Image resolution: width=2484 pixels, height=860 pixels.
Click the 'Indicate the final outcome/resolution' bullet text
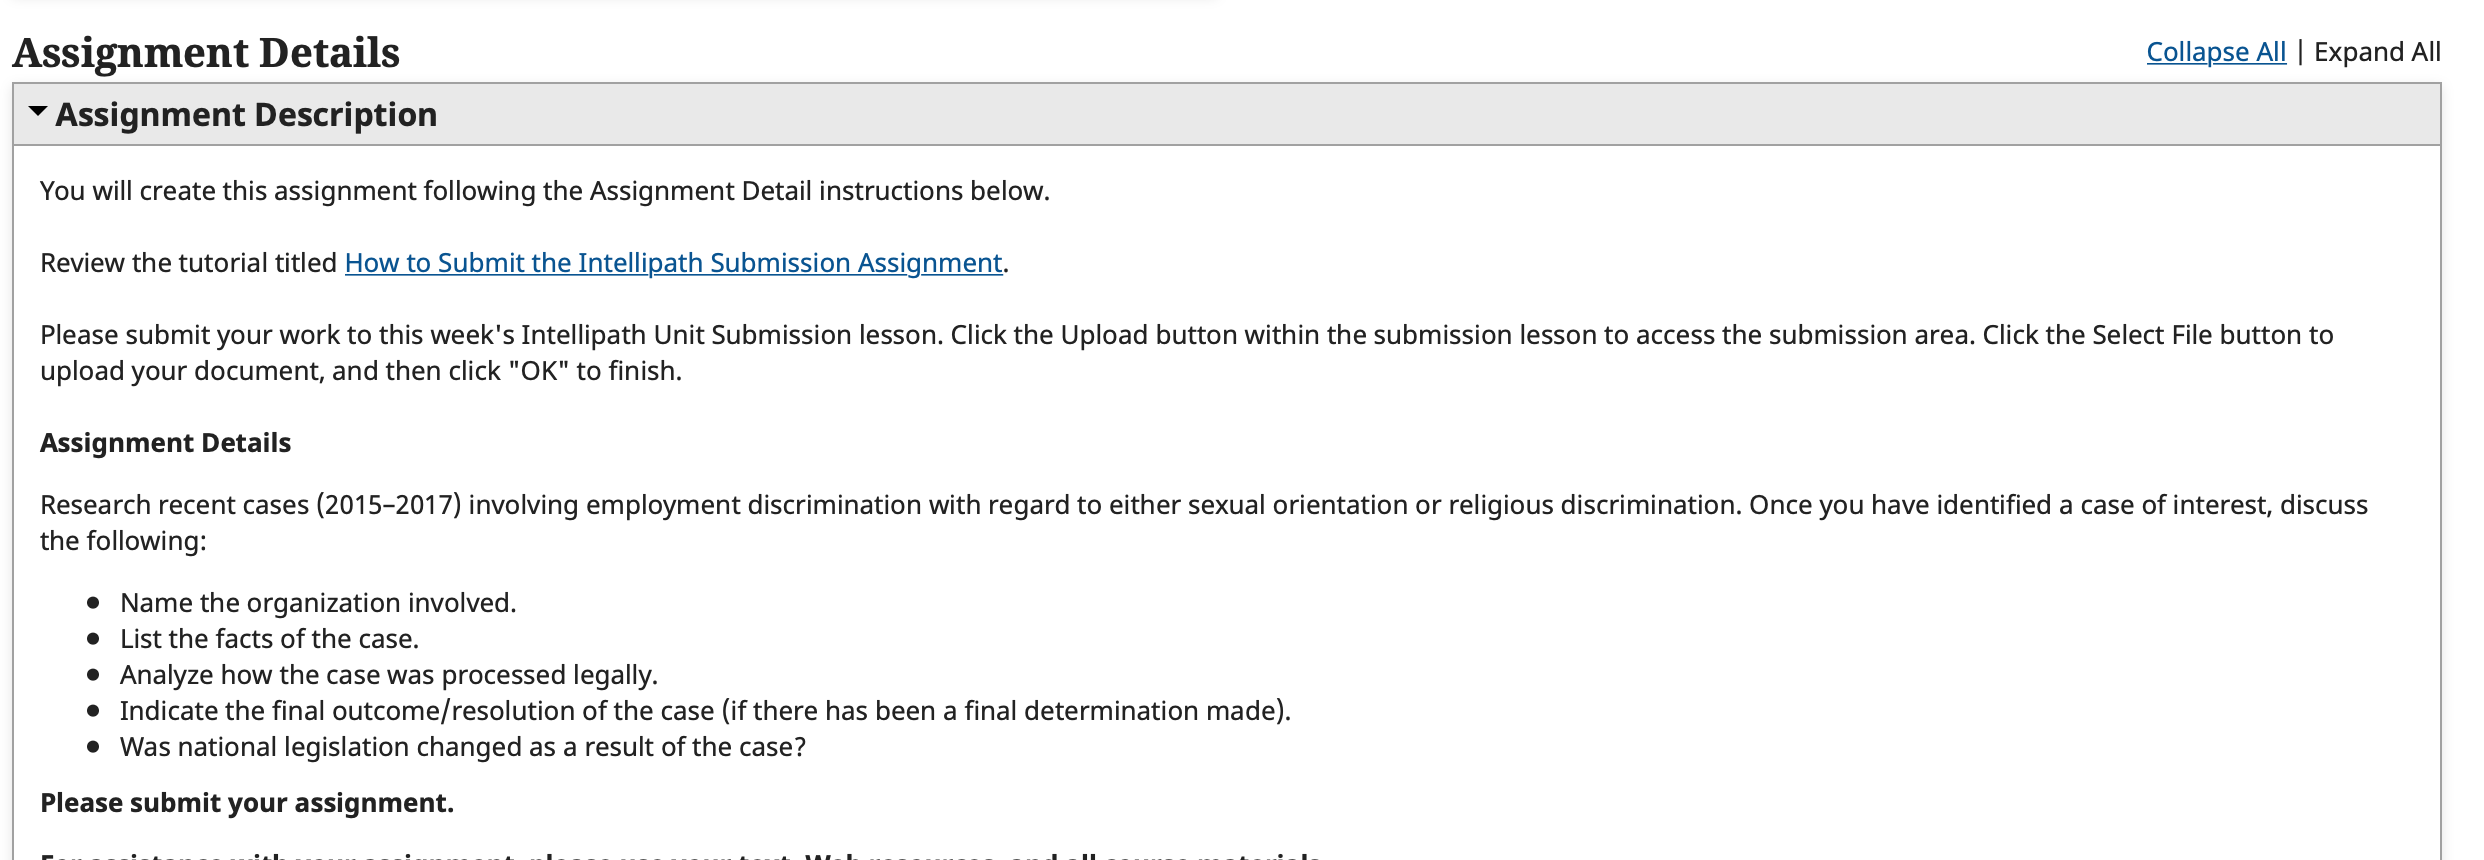pos(705,711)
